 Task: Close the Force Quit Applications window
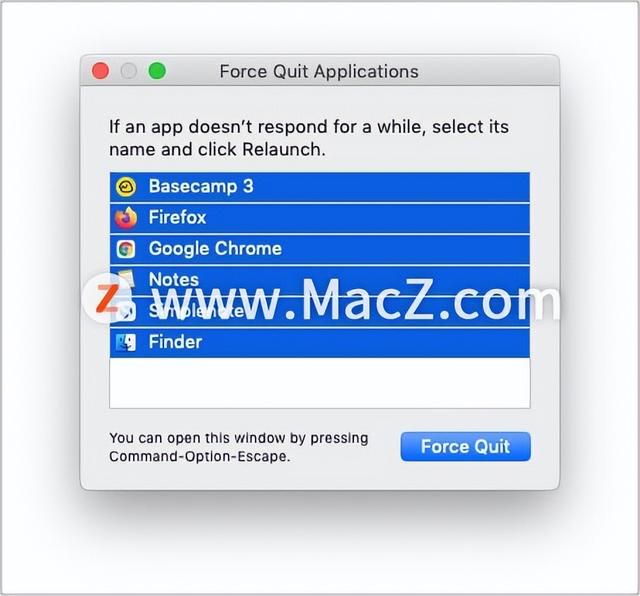[x=100, y=71]
